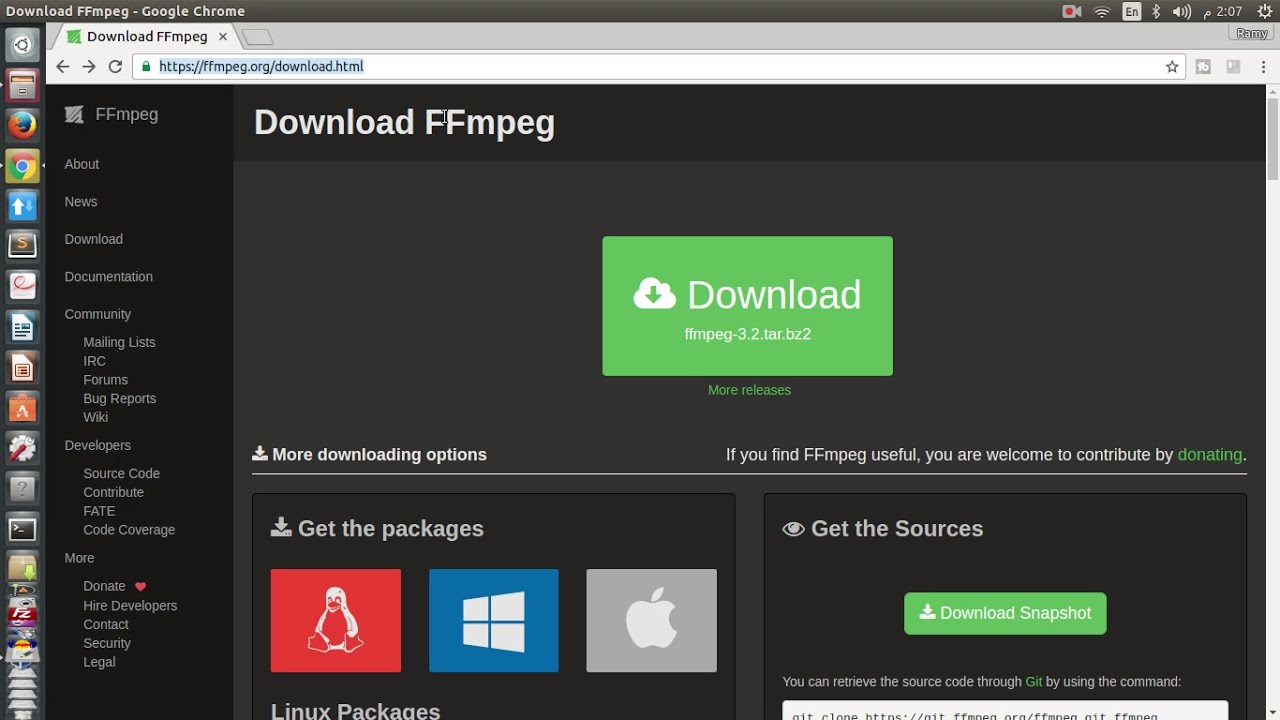Open the sound volume indicator
The image size is (1280, 720).
coord(1181,12)
